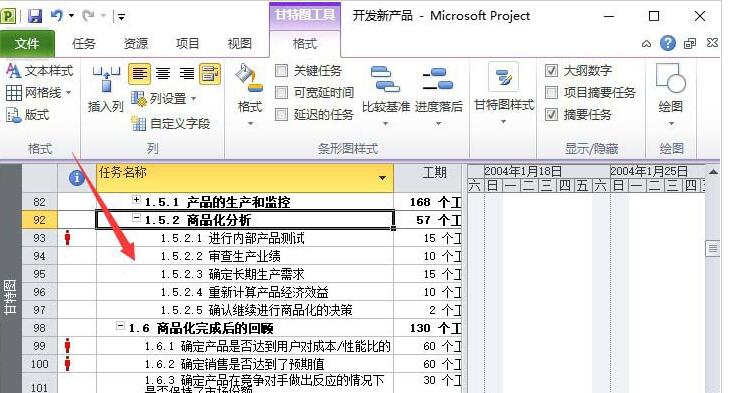Expand task 1.5.1 产品的生产和监控
This screenshot has height=393, width=740.
pos(136,200)
